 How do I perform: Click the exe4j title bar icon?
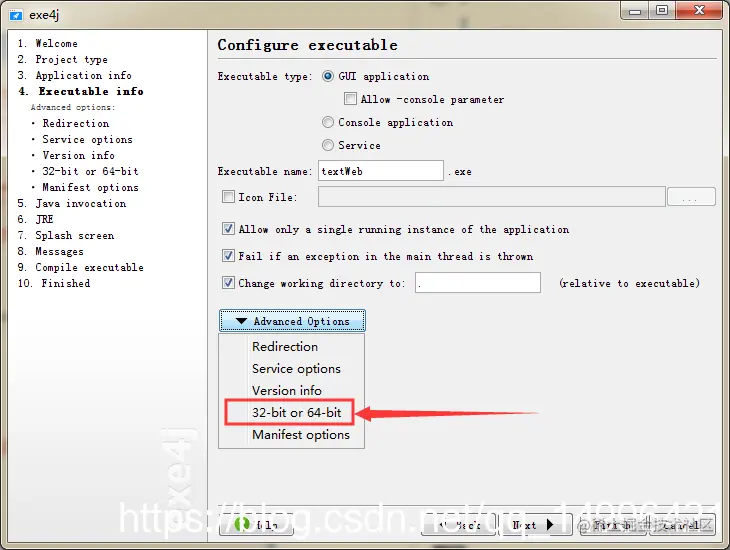point(16,15)
